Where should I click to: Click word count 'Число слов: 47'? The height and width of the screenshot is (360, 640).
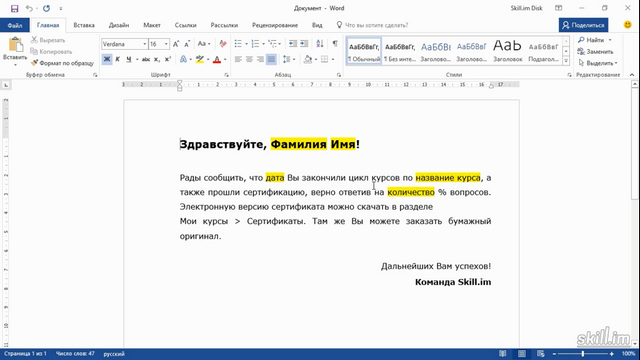click(75, 353)
